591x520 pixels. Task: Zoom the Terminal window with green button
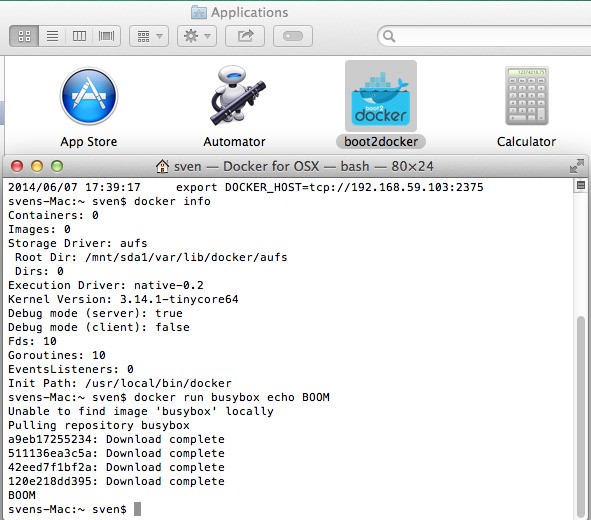(57, 166)
